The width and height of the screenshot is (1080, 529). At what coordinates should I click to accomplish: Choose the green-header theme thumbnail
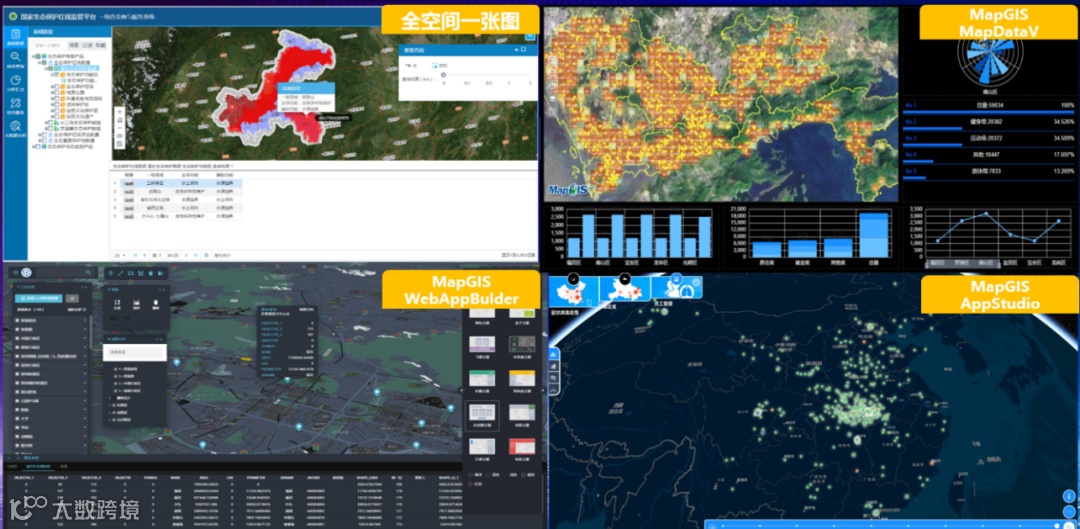pos(482,378)
